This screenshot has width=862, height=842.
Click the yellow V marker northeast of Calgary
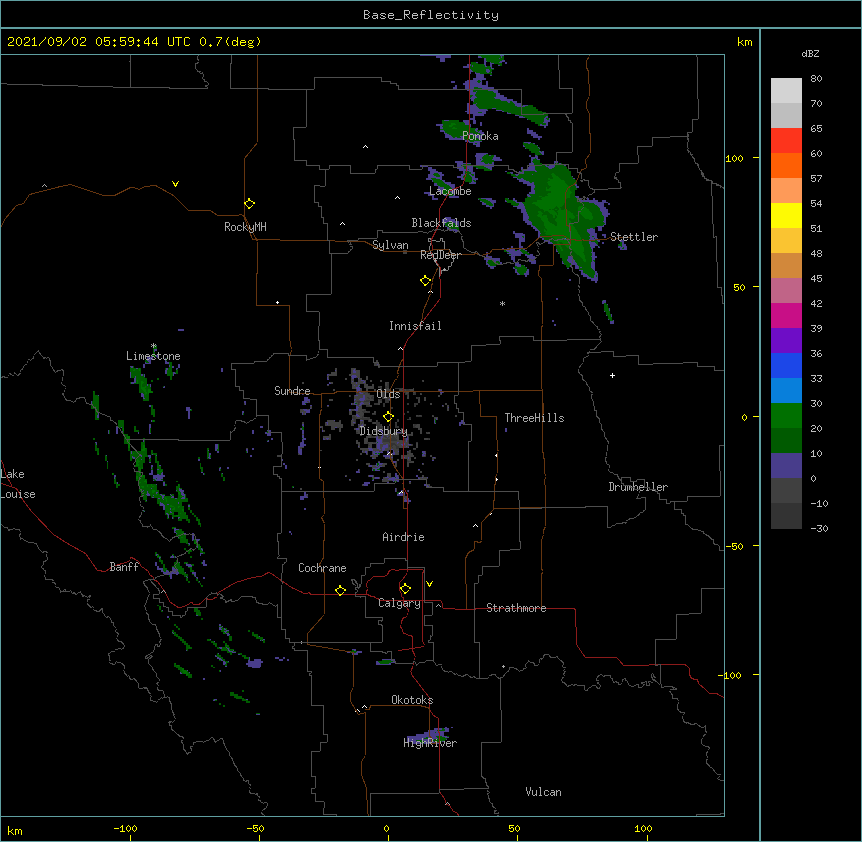(x=429, y=584)
